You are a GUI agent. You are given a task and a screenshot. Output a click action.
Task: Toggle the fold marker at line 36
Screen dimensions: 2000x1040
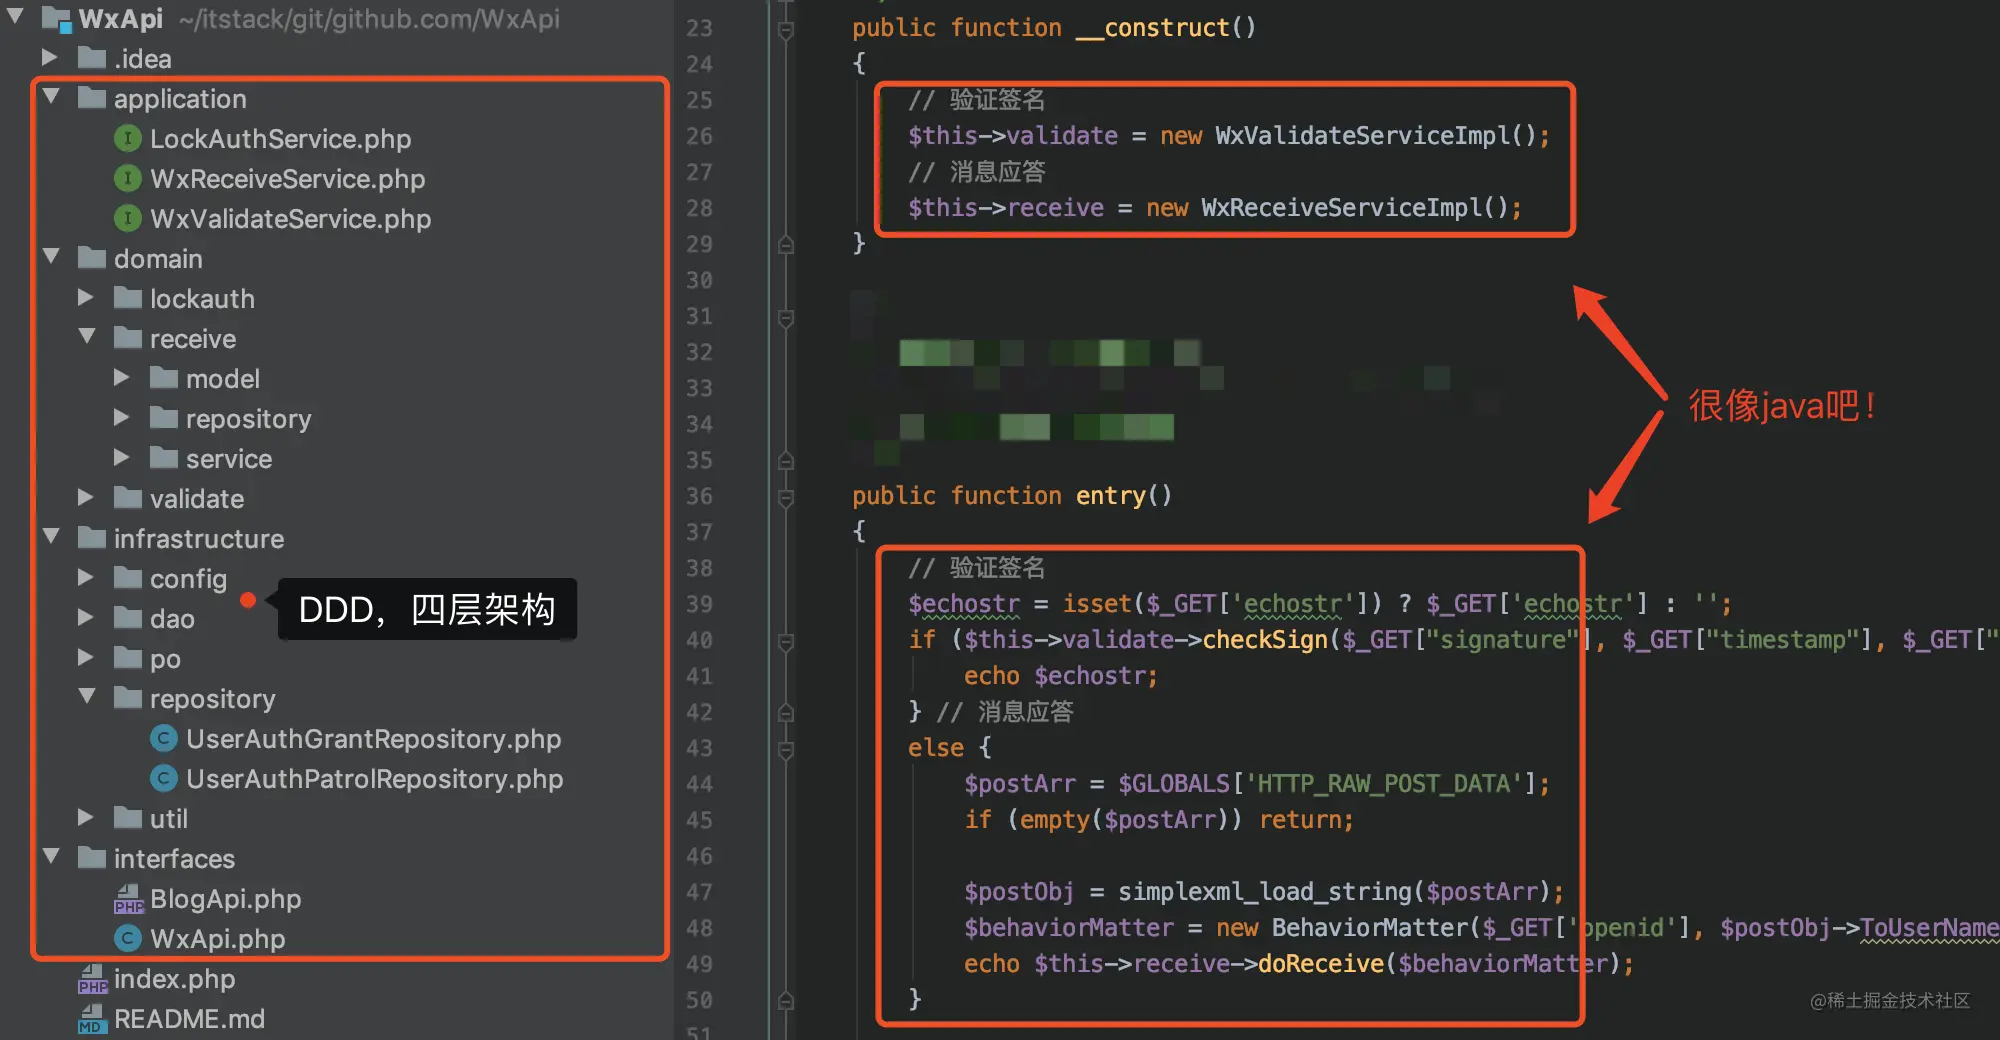coord(786,497)
